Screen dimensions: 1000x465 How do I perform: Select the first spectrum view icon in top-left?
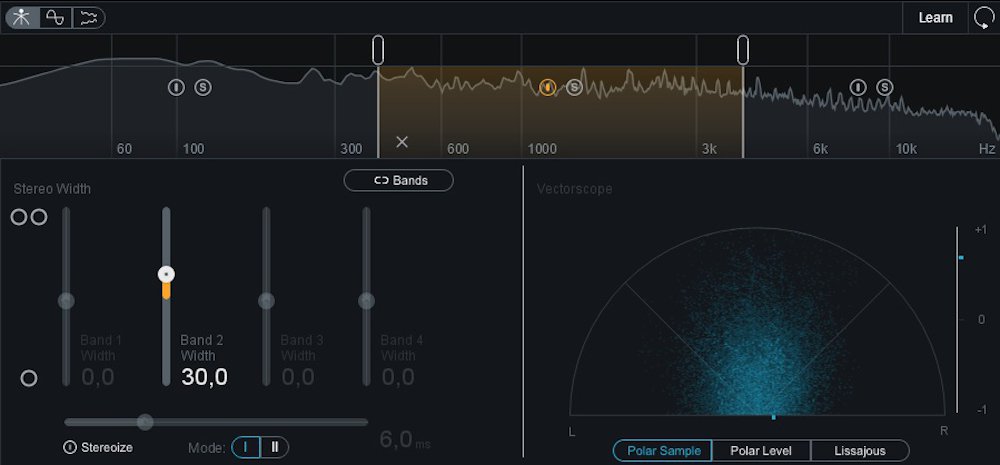(22, 17)
